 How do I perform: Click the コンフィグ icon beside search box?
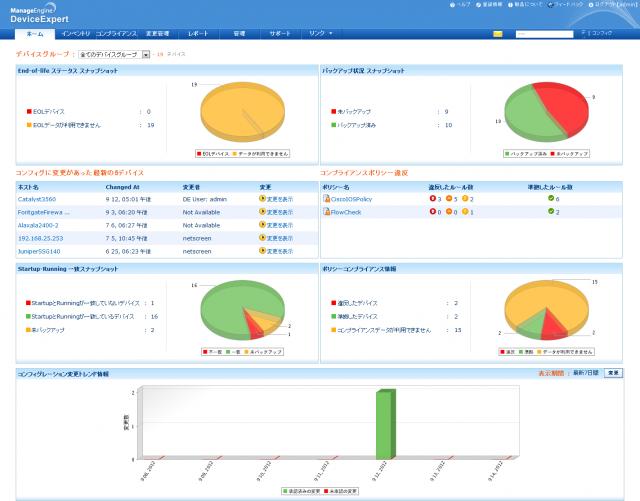[584, 33]
